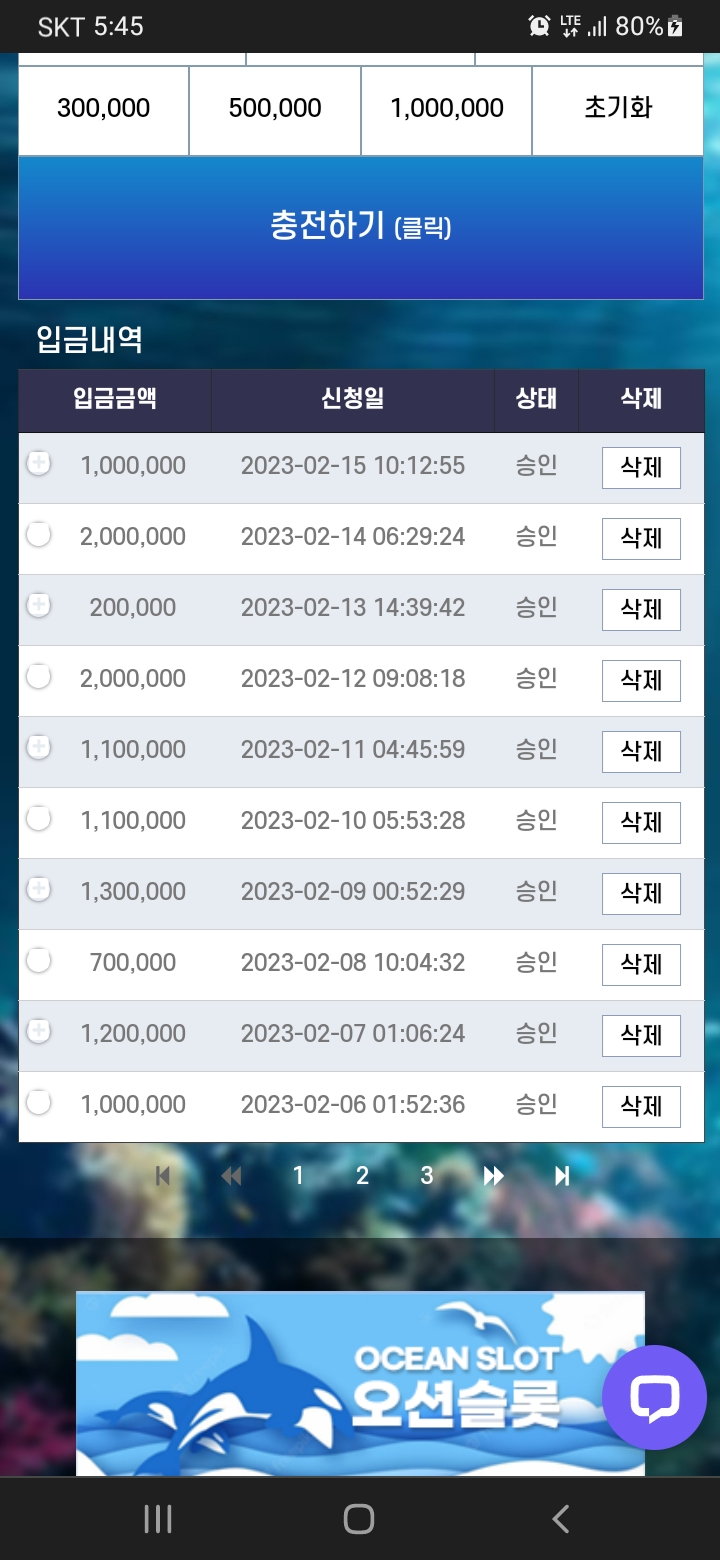Open page 3 of deposit history
Viewport: 720px width, 1560px height.
tap(427, 1176)
